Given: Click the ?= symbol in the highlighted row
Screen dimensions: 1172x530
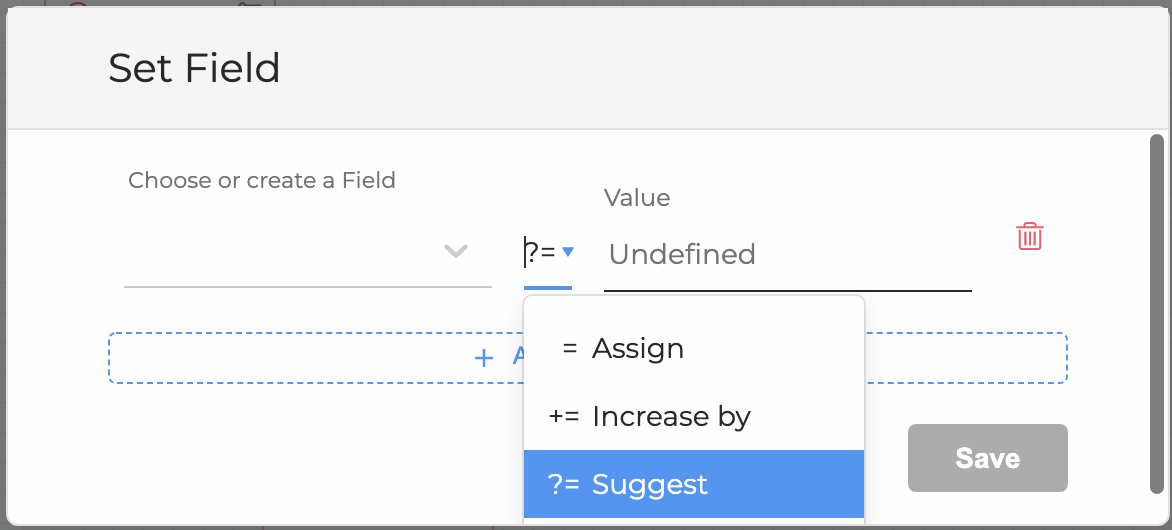Looking at the screenshot, I should pos(563,485).
